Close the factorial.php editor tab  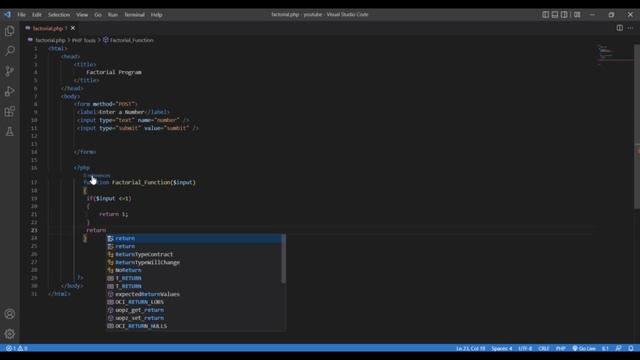point(73,28)
